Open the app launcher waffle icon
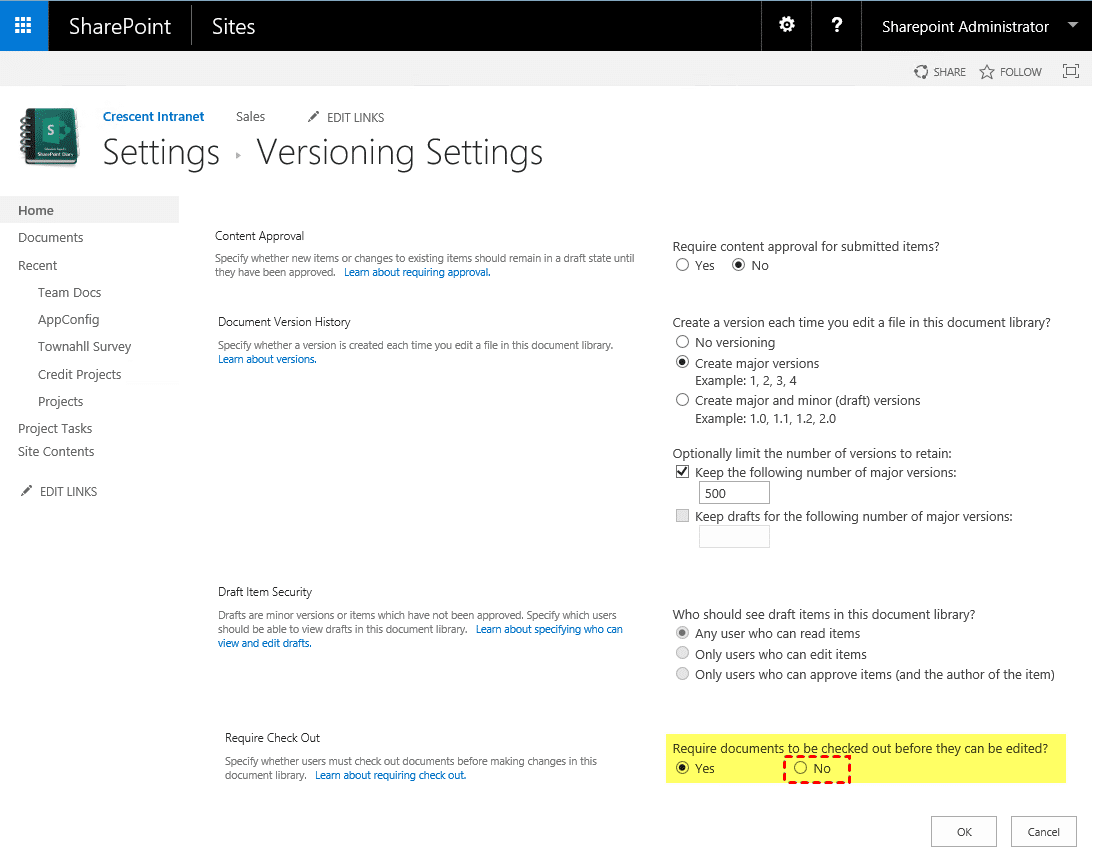This screenshot has height=860, width=1093. [x=24, y=26]
